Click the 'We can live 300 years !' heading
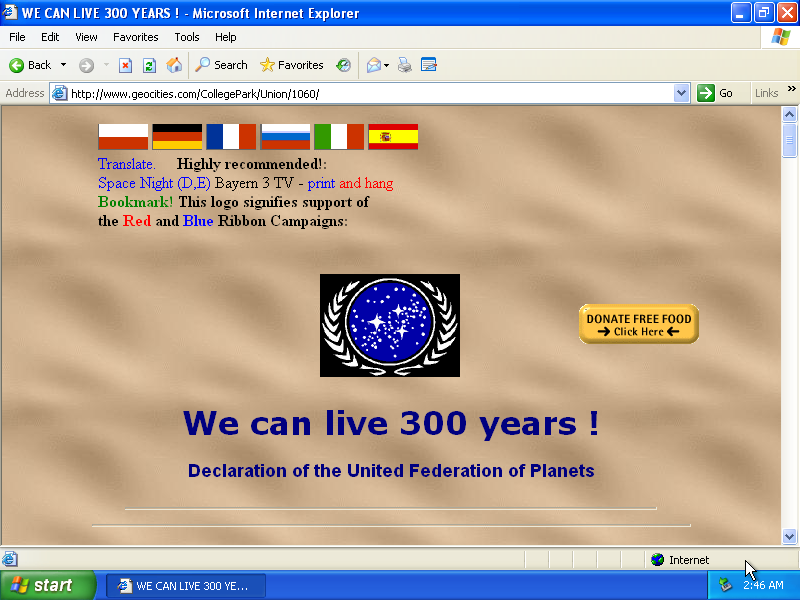Screen dimensions: 800x600 pyautogui.click(x=391, y=423)
